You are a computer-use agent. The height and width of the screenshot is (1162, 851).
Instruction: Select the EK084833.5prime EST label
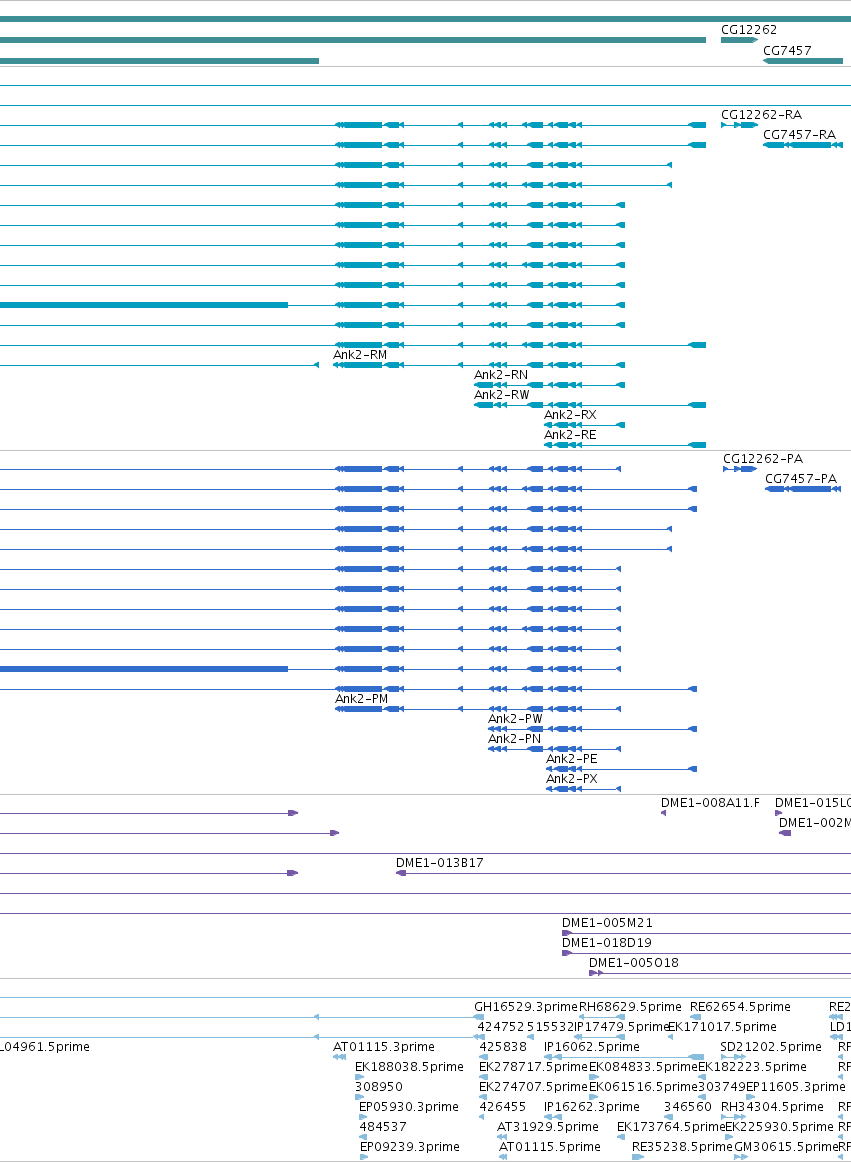pyautogui.click(x=643, y=1067)
